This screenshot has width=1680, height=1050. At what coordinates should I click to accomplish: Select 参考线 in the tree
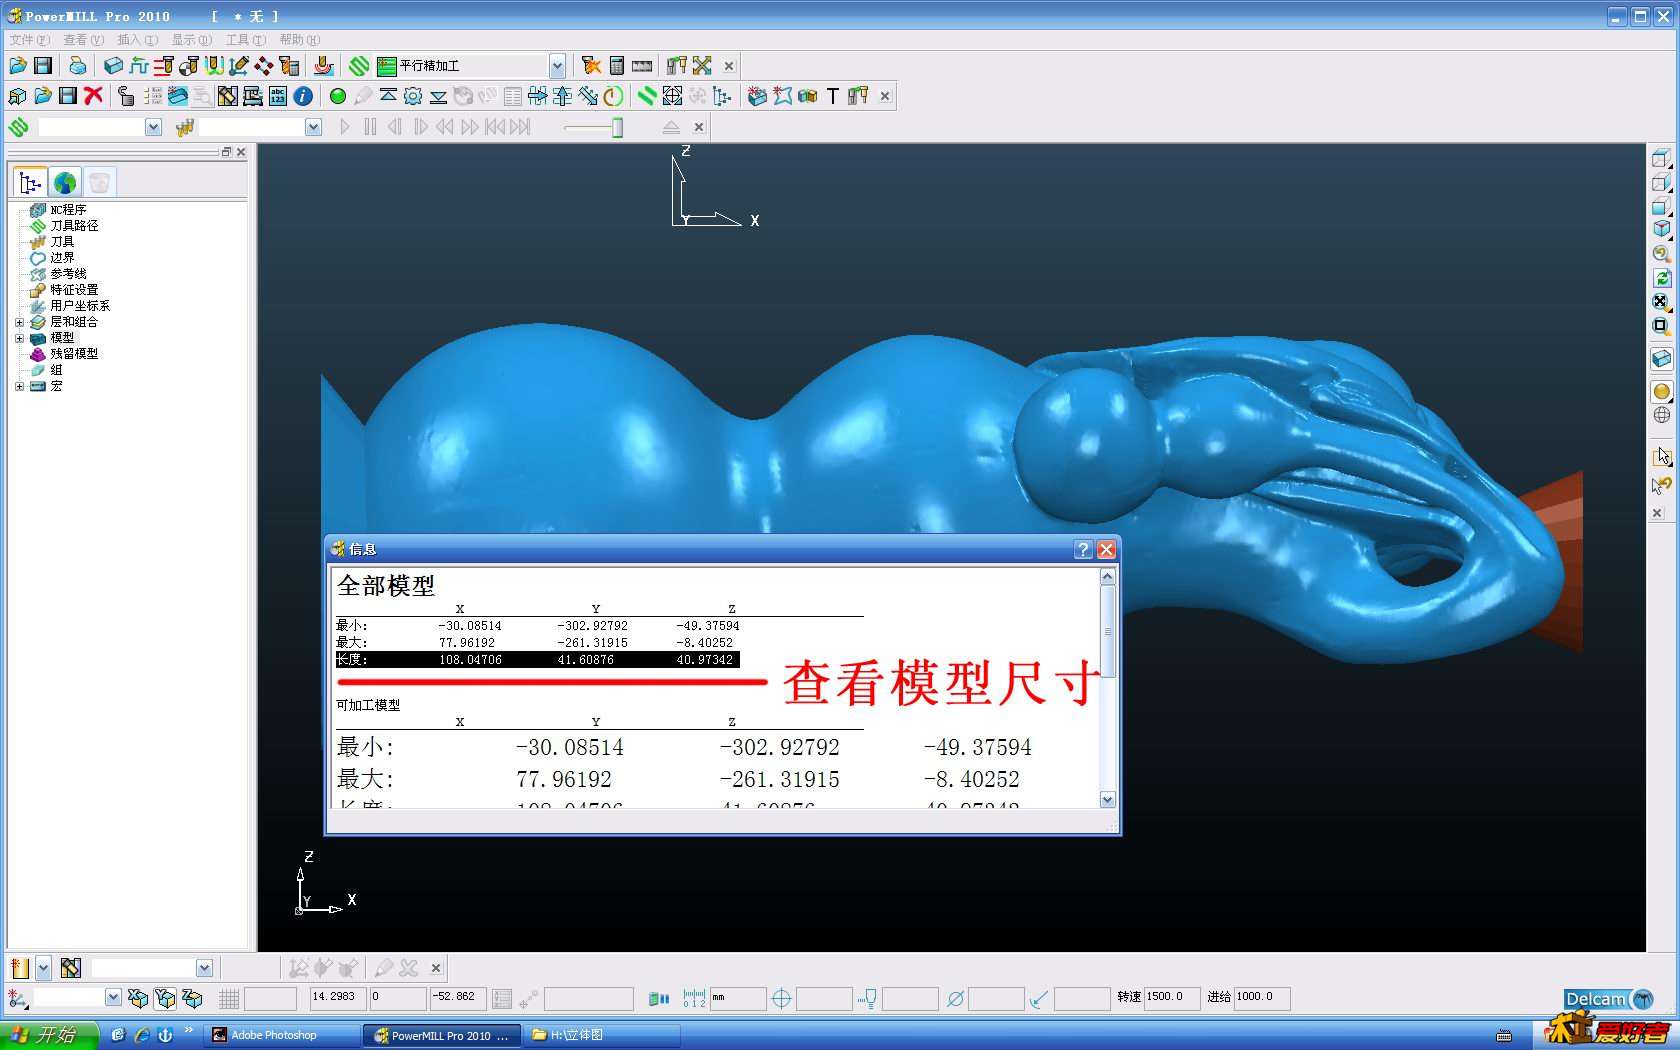(x=68, y=274)
